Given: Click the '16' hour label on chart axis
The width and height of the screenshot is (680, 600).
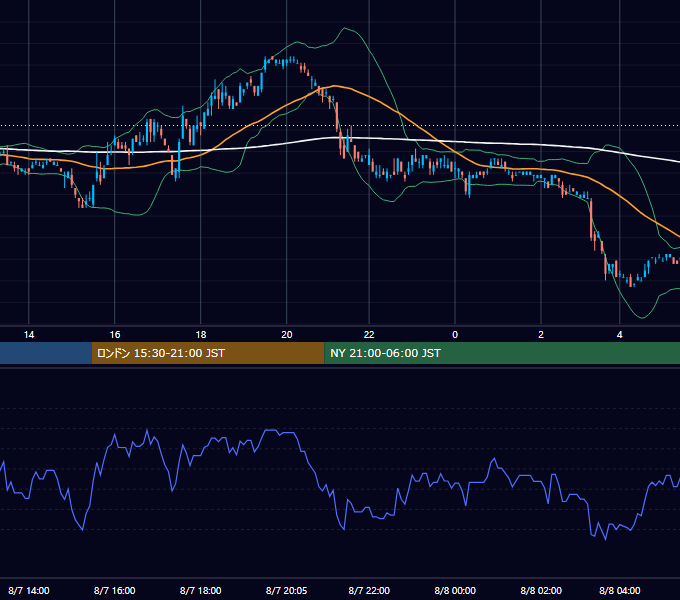Looking at the screenshot, I should click(114, 335).
